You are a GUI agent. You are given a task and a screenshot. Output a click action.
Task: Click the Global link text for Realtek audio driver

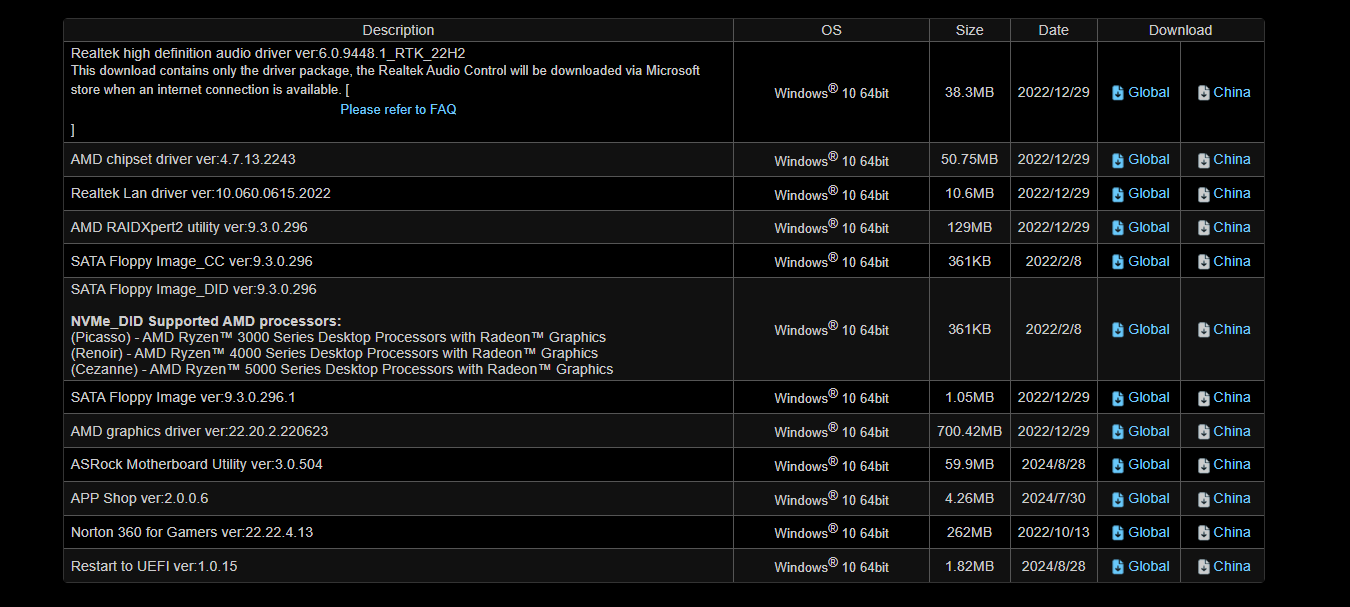click(1149, 92)
